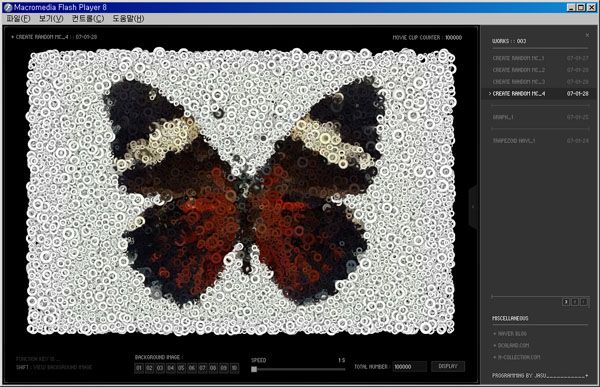Click the DISPLAY button
The width and height of the screenshot is (600, 387).
pos(448,366)
